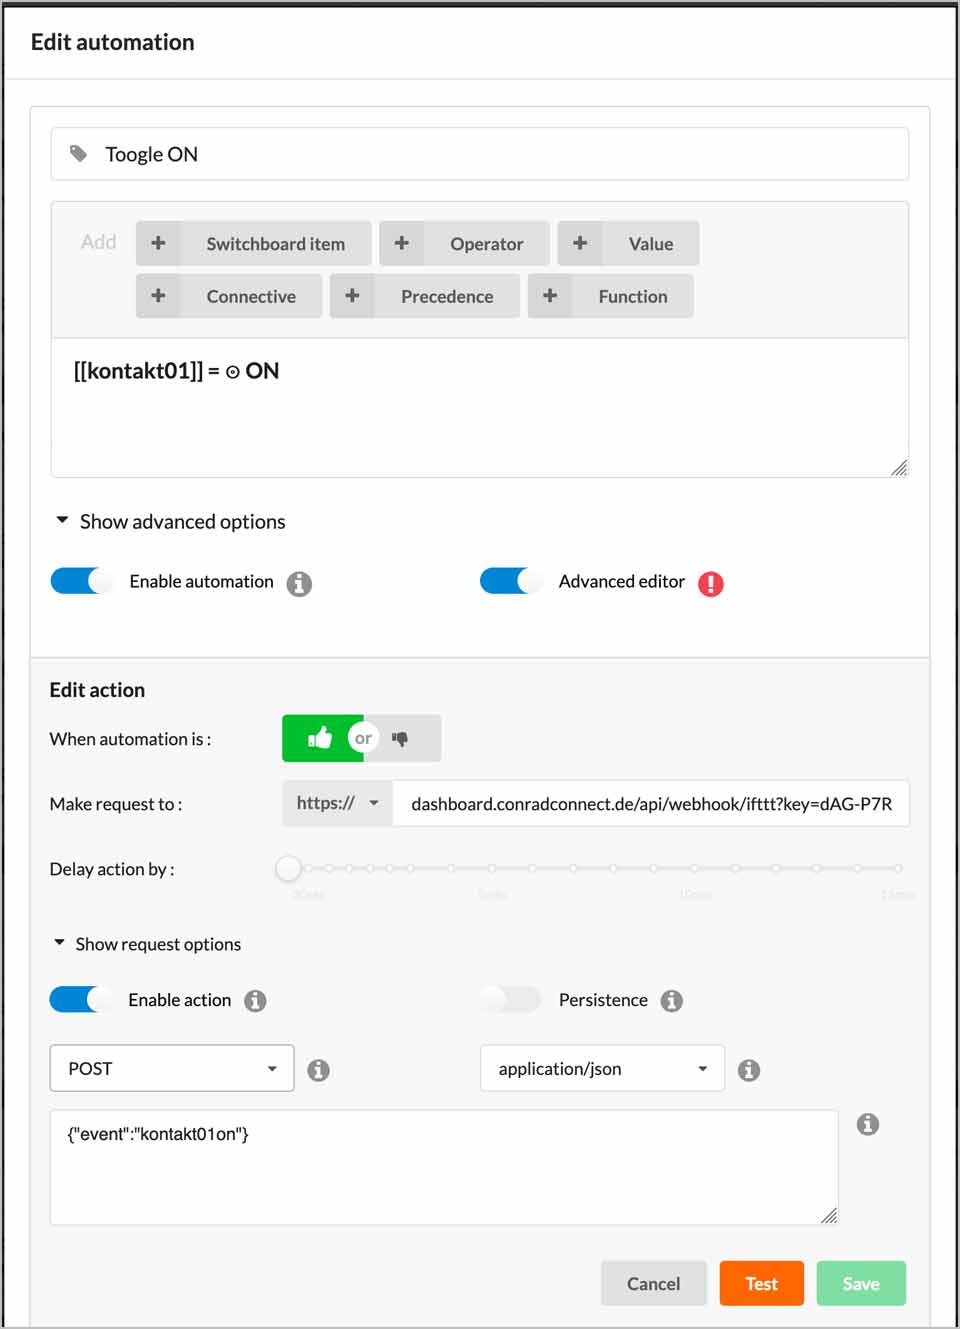Open info icon next to Persistence

tap(672, 1001)
